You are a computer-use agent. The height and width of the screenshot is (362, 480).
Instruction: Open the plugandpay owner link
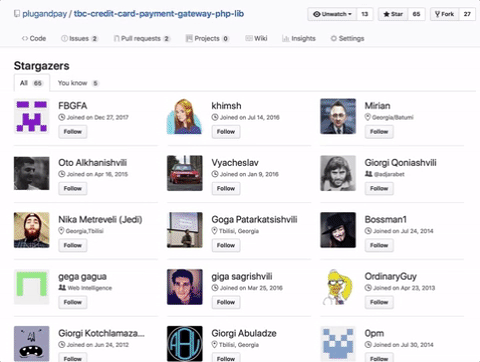click(x=45, y=14)
